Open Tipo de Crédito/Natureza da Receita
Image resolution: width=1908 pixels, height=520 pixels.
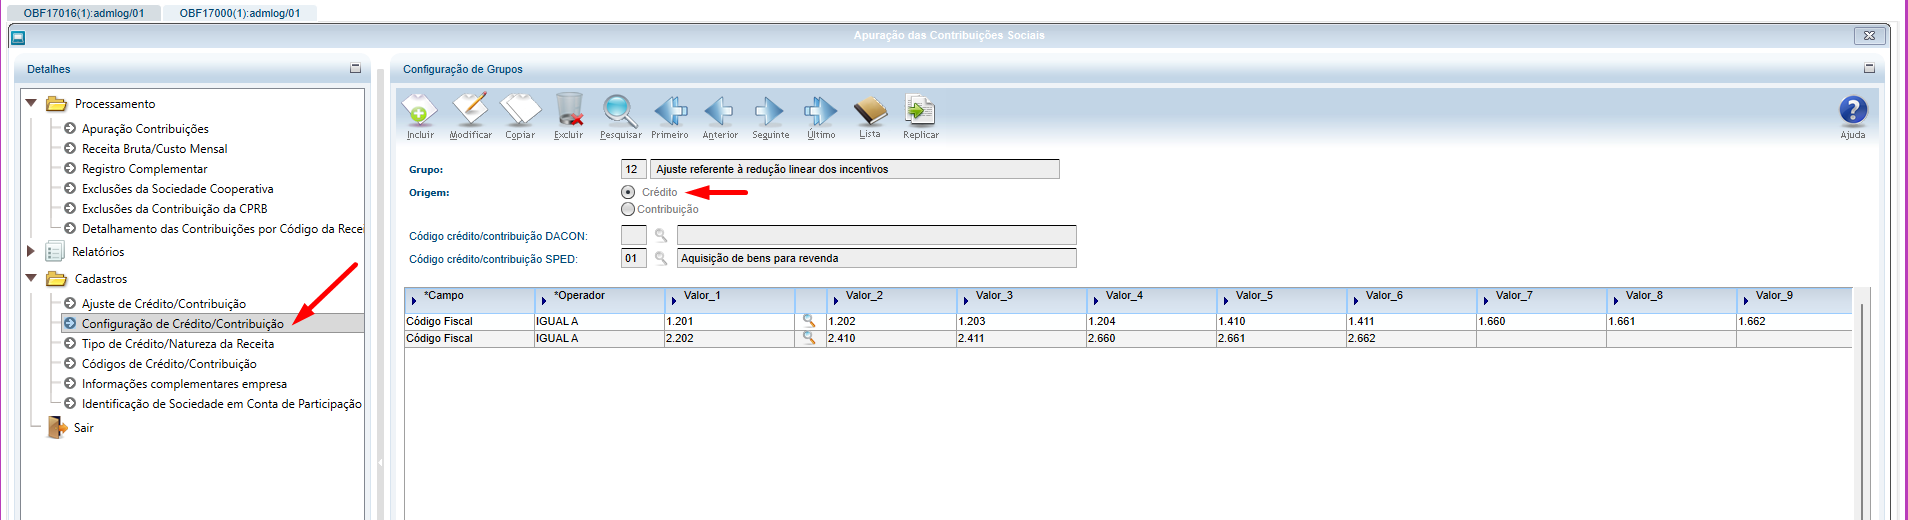177,344
